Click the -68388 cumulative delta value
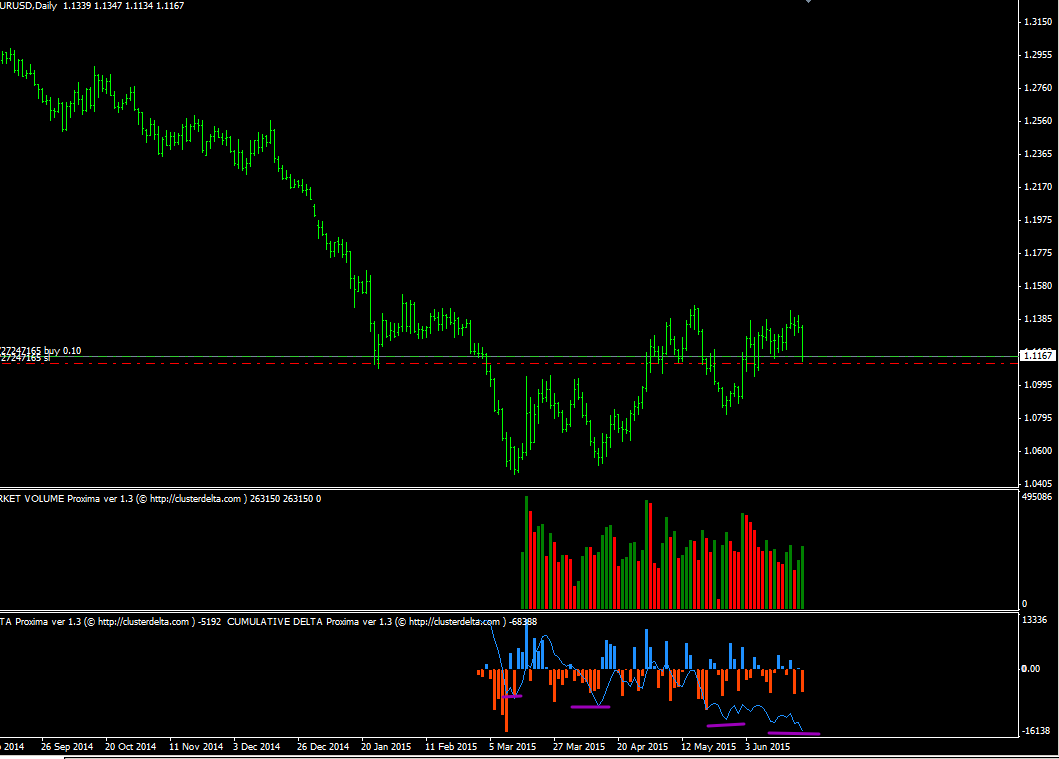 (x=524, y=622)
